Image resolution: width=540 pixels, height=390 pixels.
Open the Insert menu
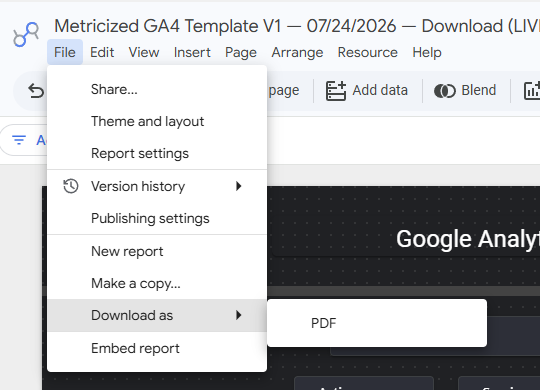point(192,52)
